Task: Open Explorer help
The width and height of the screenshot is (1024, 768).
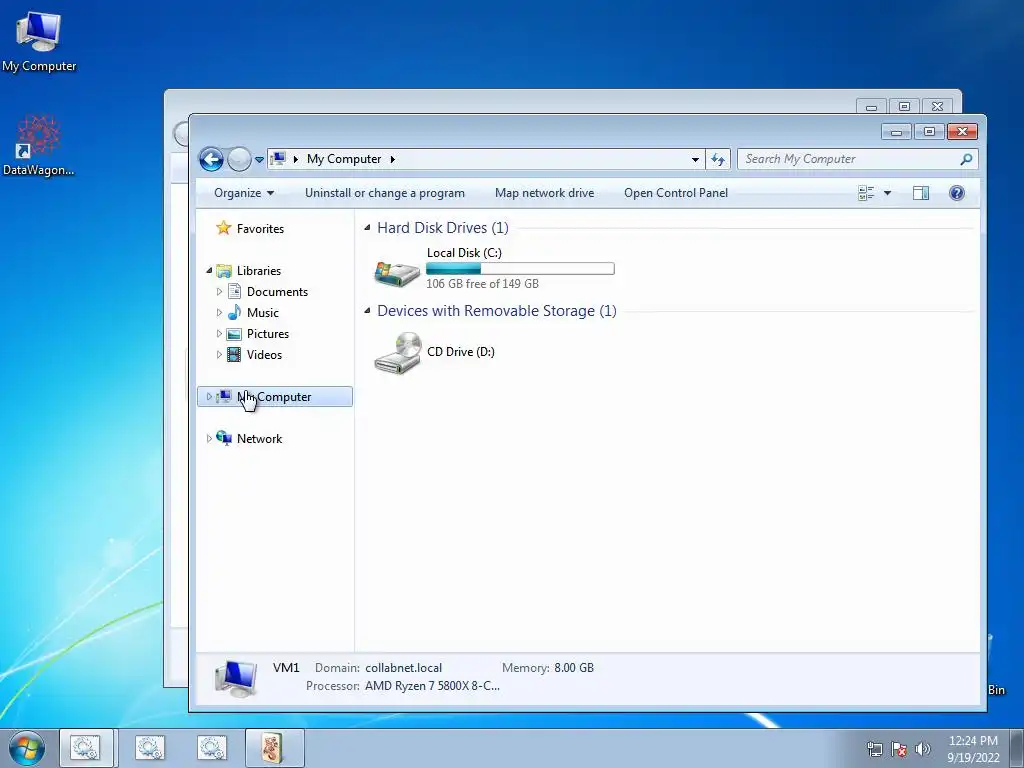Action: point(957,193)
